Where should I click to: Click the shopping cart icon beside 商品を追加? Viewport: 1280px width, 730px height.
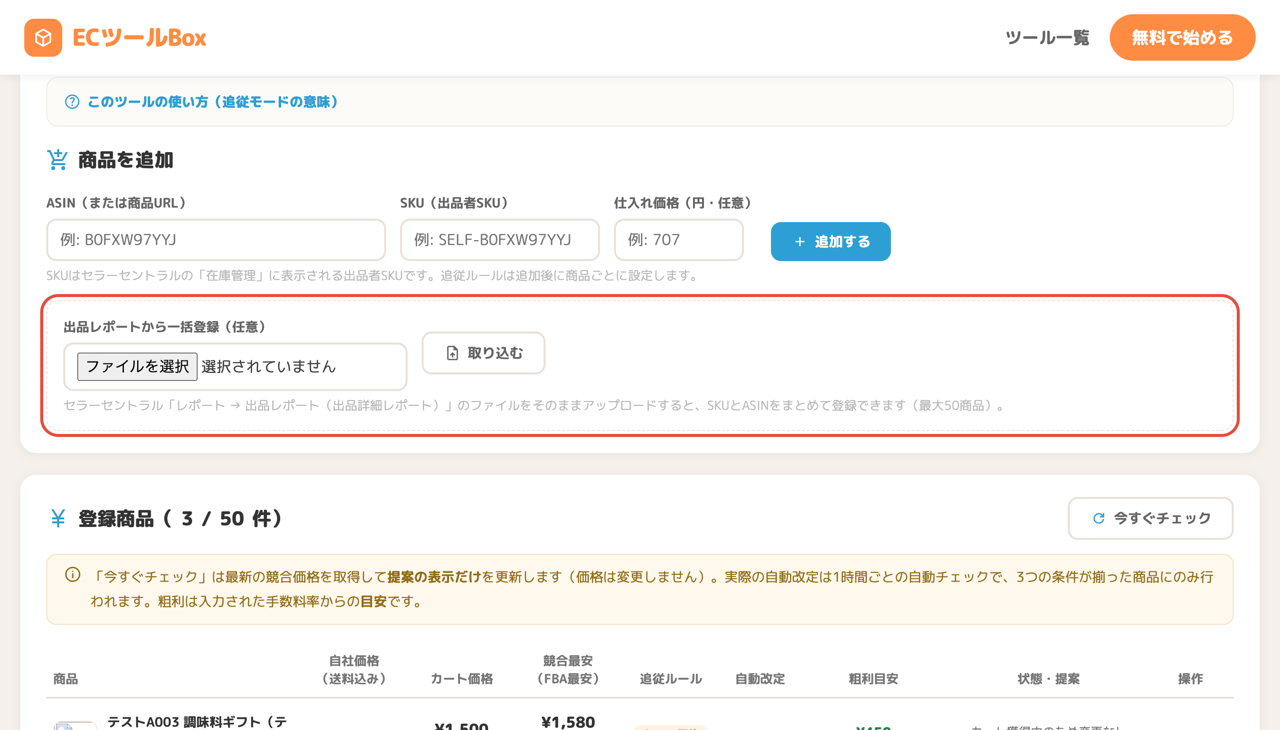[58, 160]
